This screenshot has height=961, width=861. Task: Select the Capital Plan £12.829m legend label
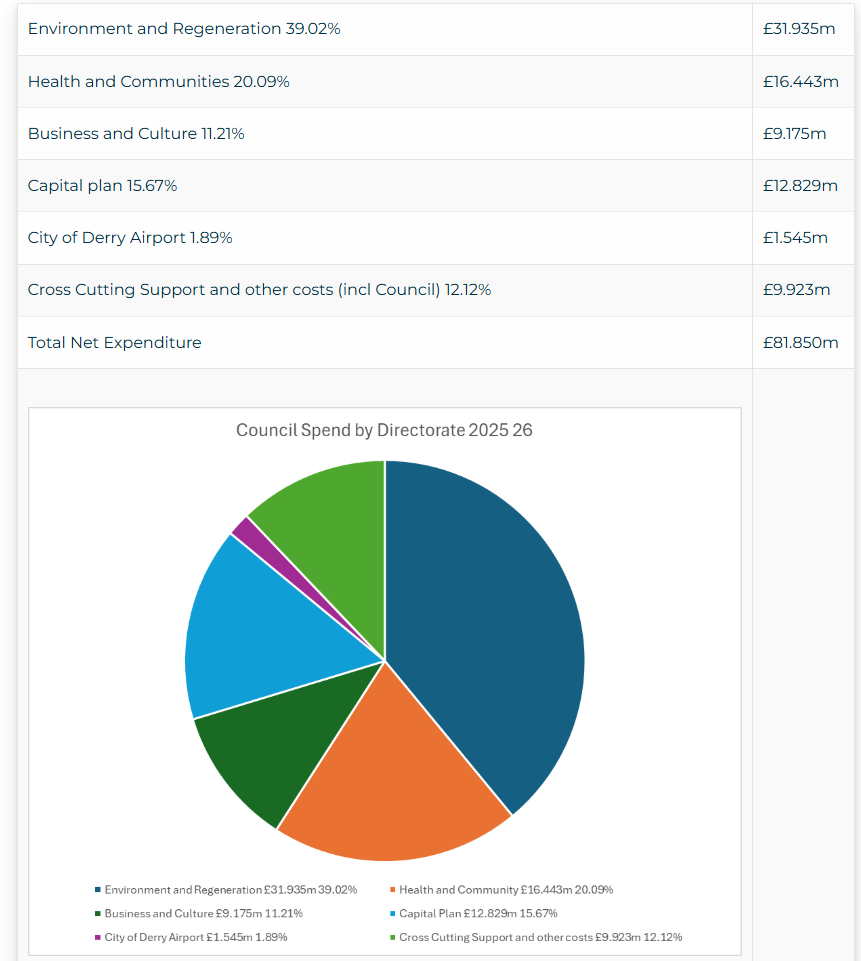click(478, 913)
